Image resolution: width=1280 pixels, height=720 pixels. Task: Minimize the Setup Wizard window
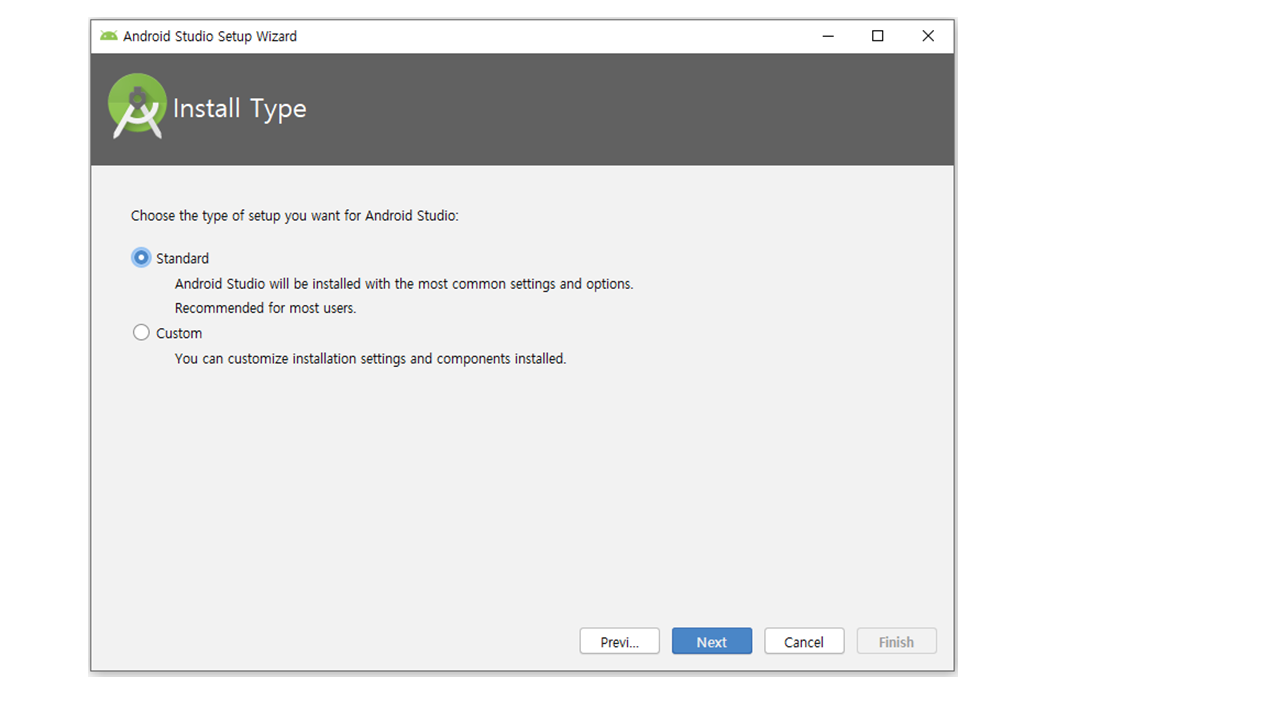(828, 36)
